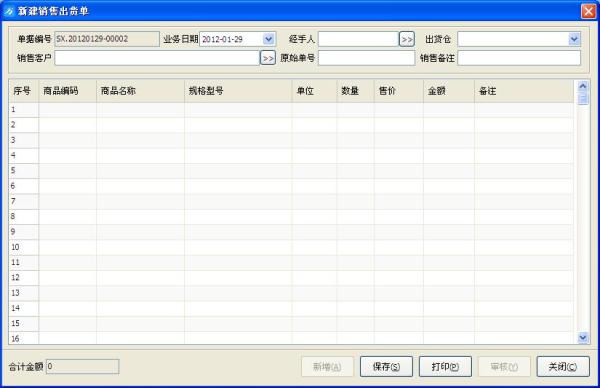
Task: Click the >> lookup button beside 经手人
Action: point(407,39)
